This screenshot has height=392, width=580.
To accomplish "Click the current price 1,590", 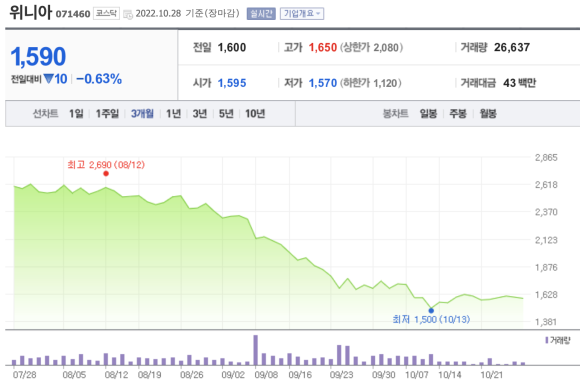I will pyautogui.click(x=38, y=57).
